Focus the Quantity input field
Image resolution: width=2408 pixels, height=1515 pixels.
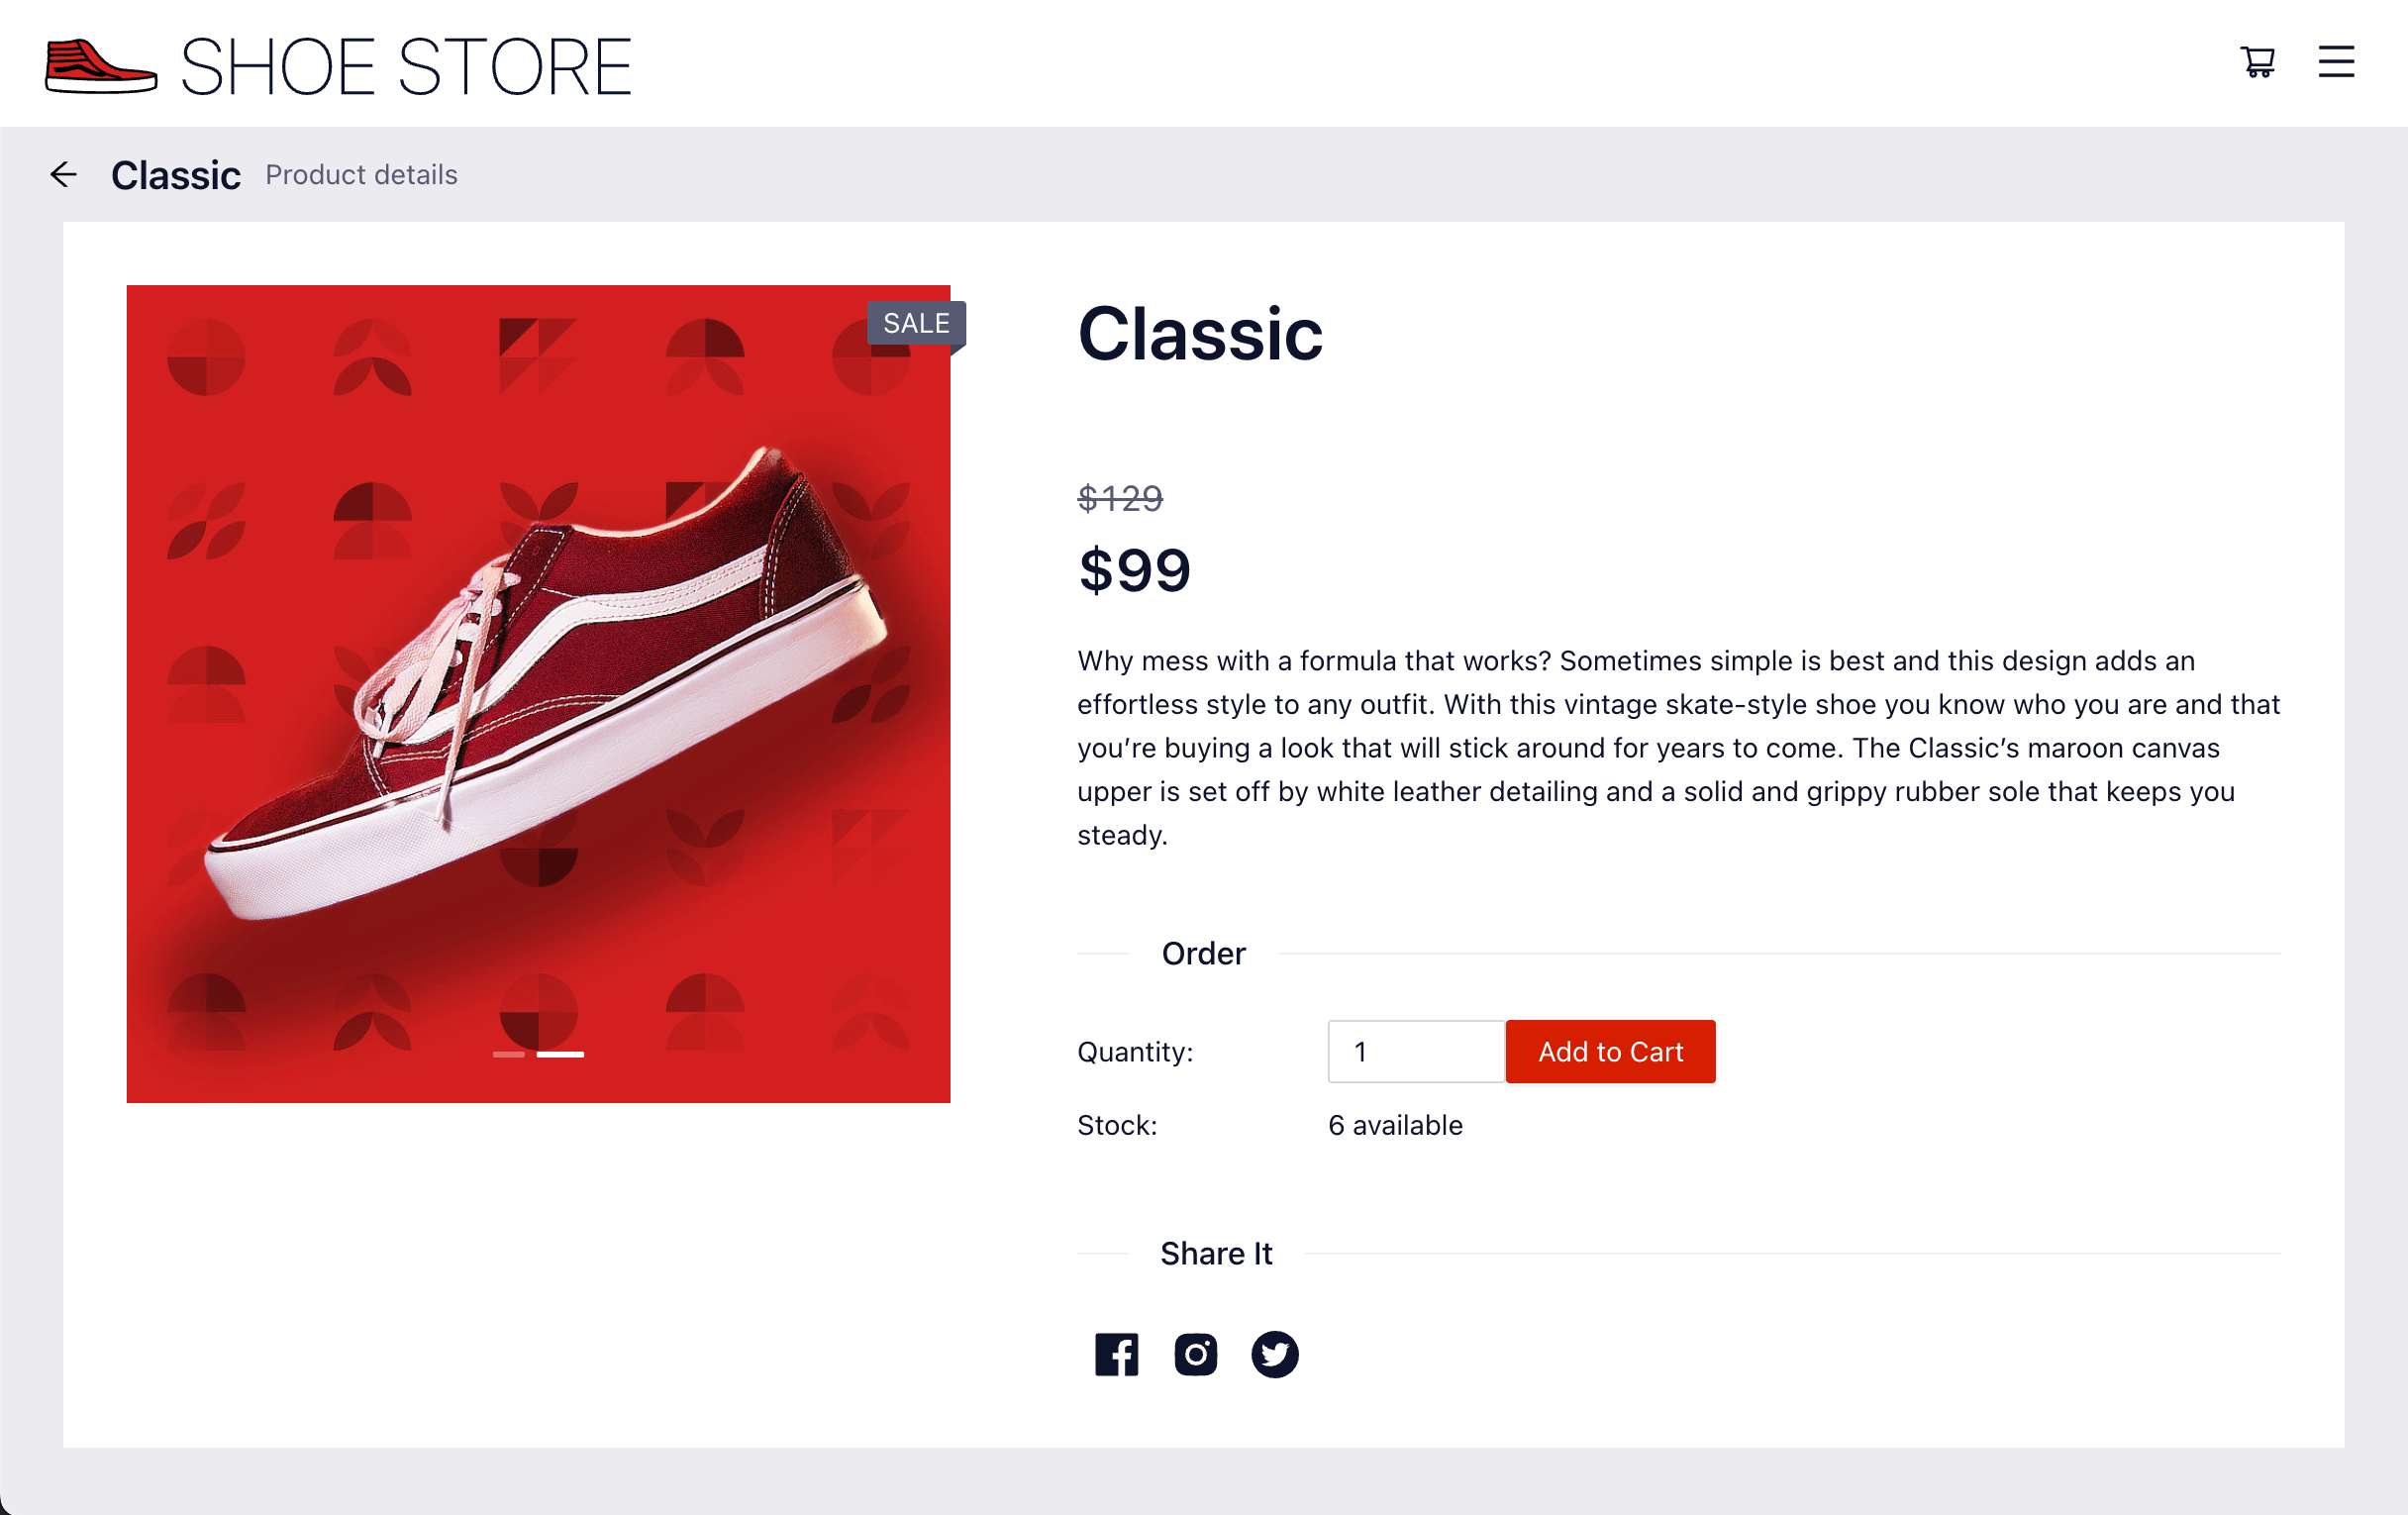coord(1415,1051)
